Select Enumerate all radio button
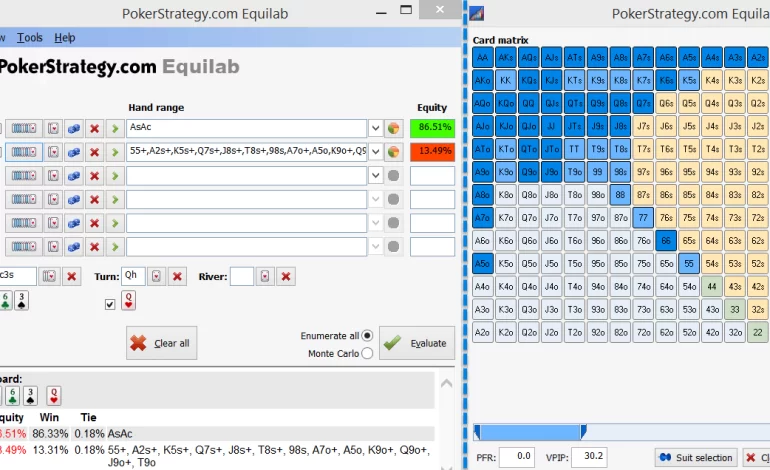This screenshot has width=770, height=470. click(x=367, y=336)
